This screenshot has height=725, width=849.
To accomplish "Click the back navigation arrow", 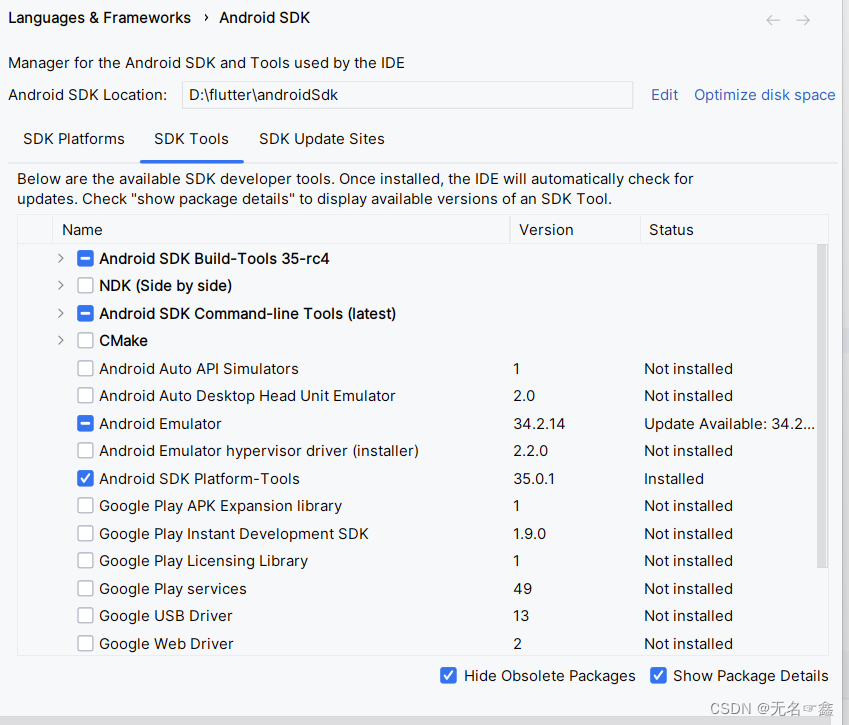I will tap(773, 20).
